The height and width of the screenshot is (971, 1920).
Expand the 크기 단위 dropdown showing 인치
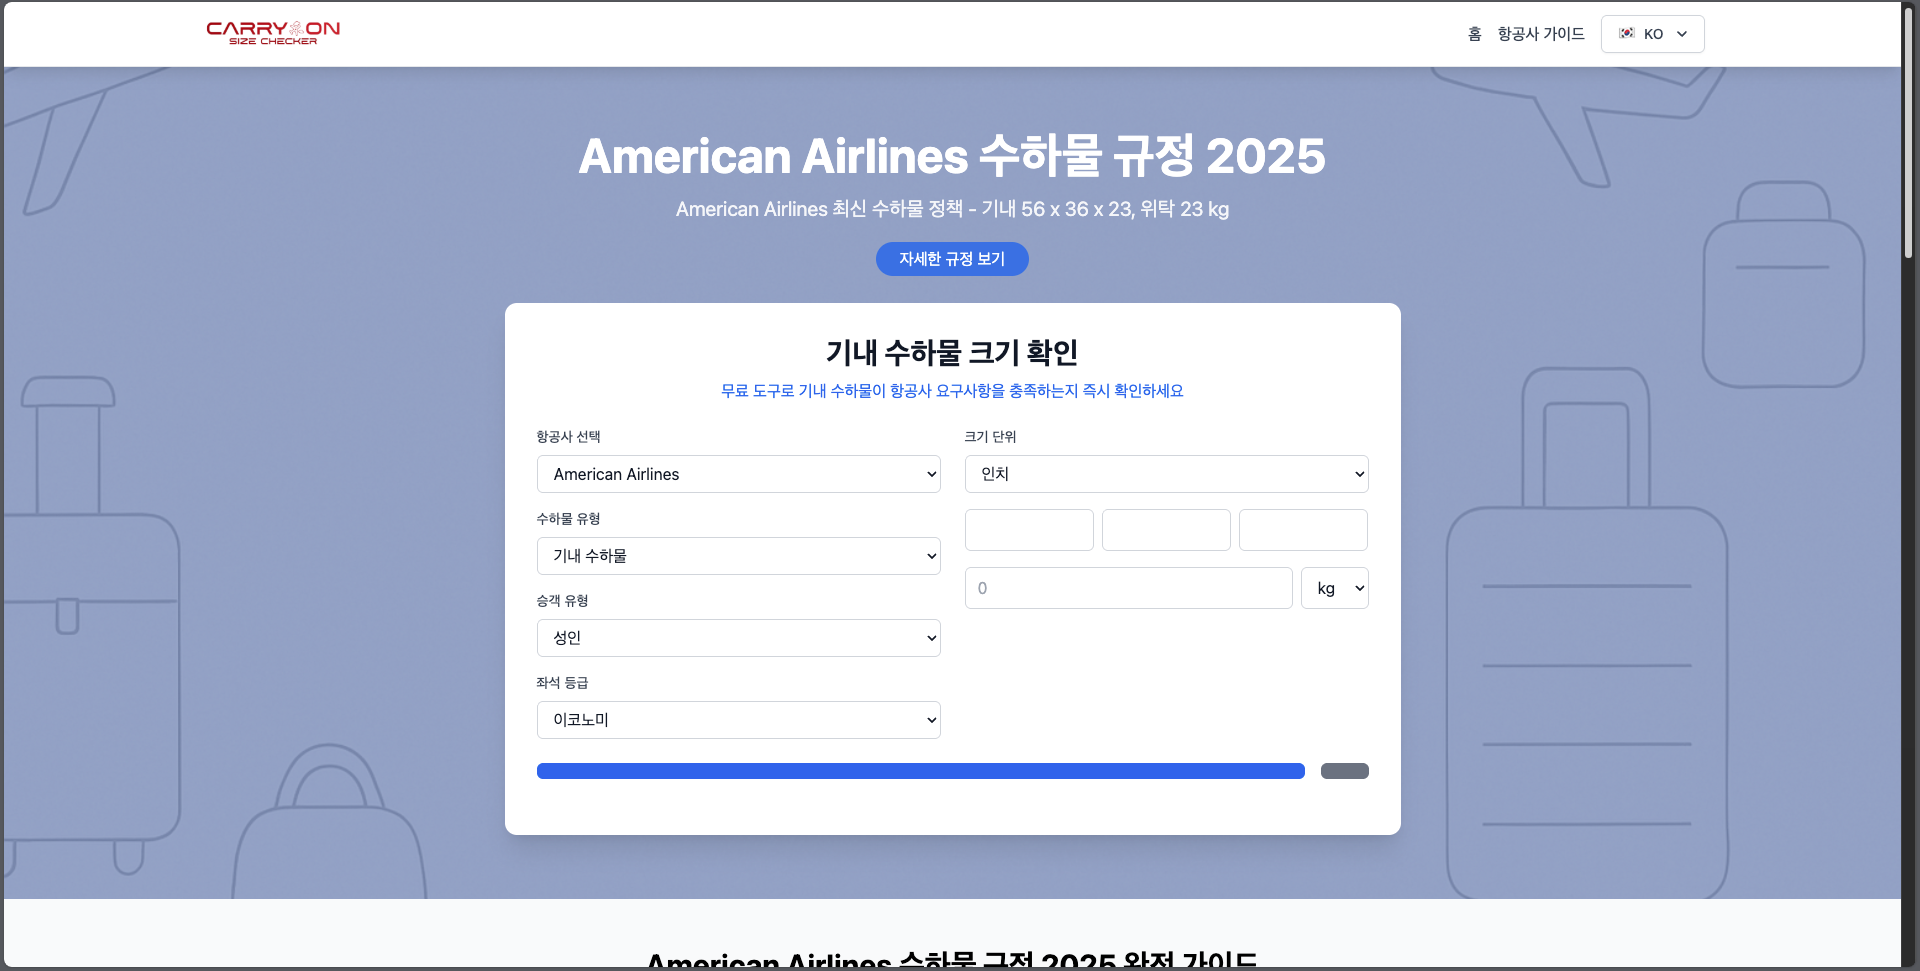coord(1166,474)
